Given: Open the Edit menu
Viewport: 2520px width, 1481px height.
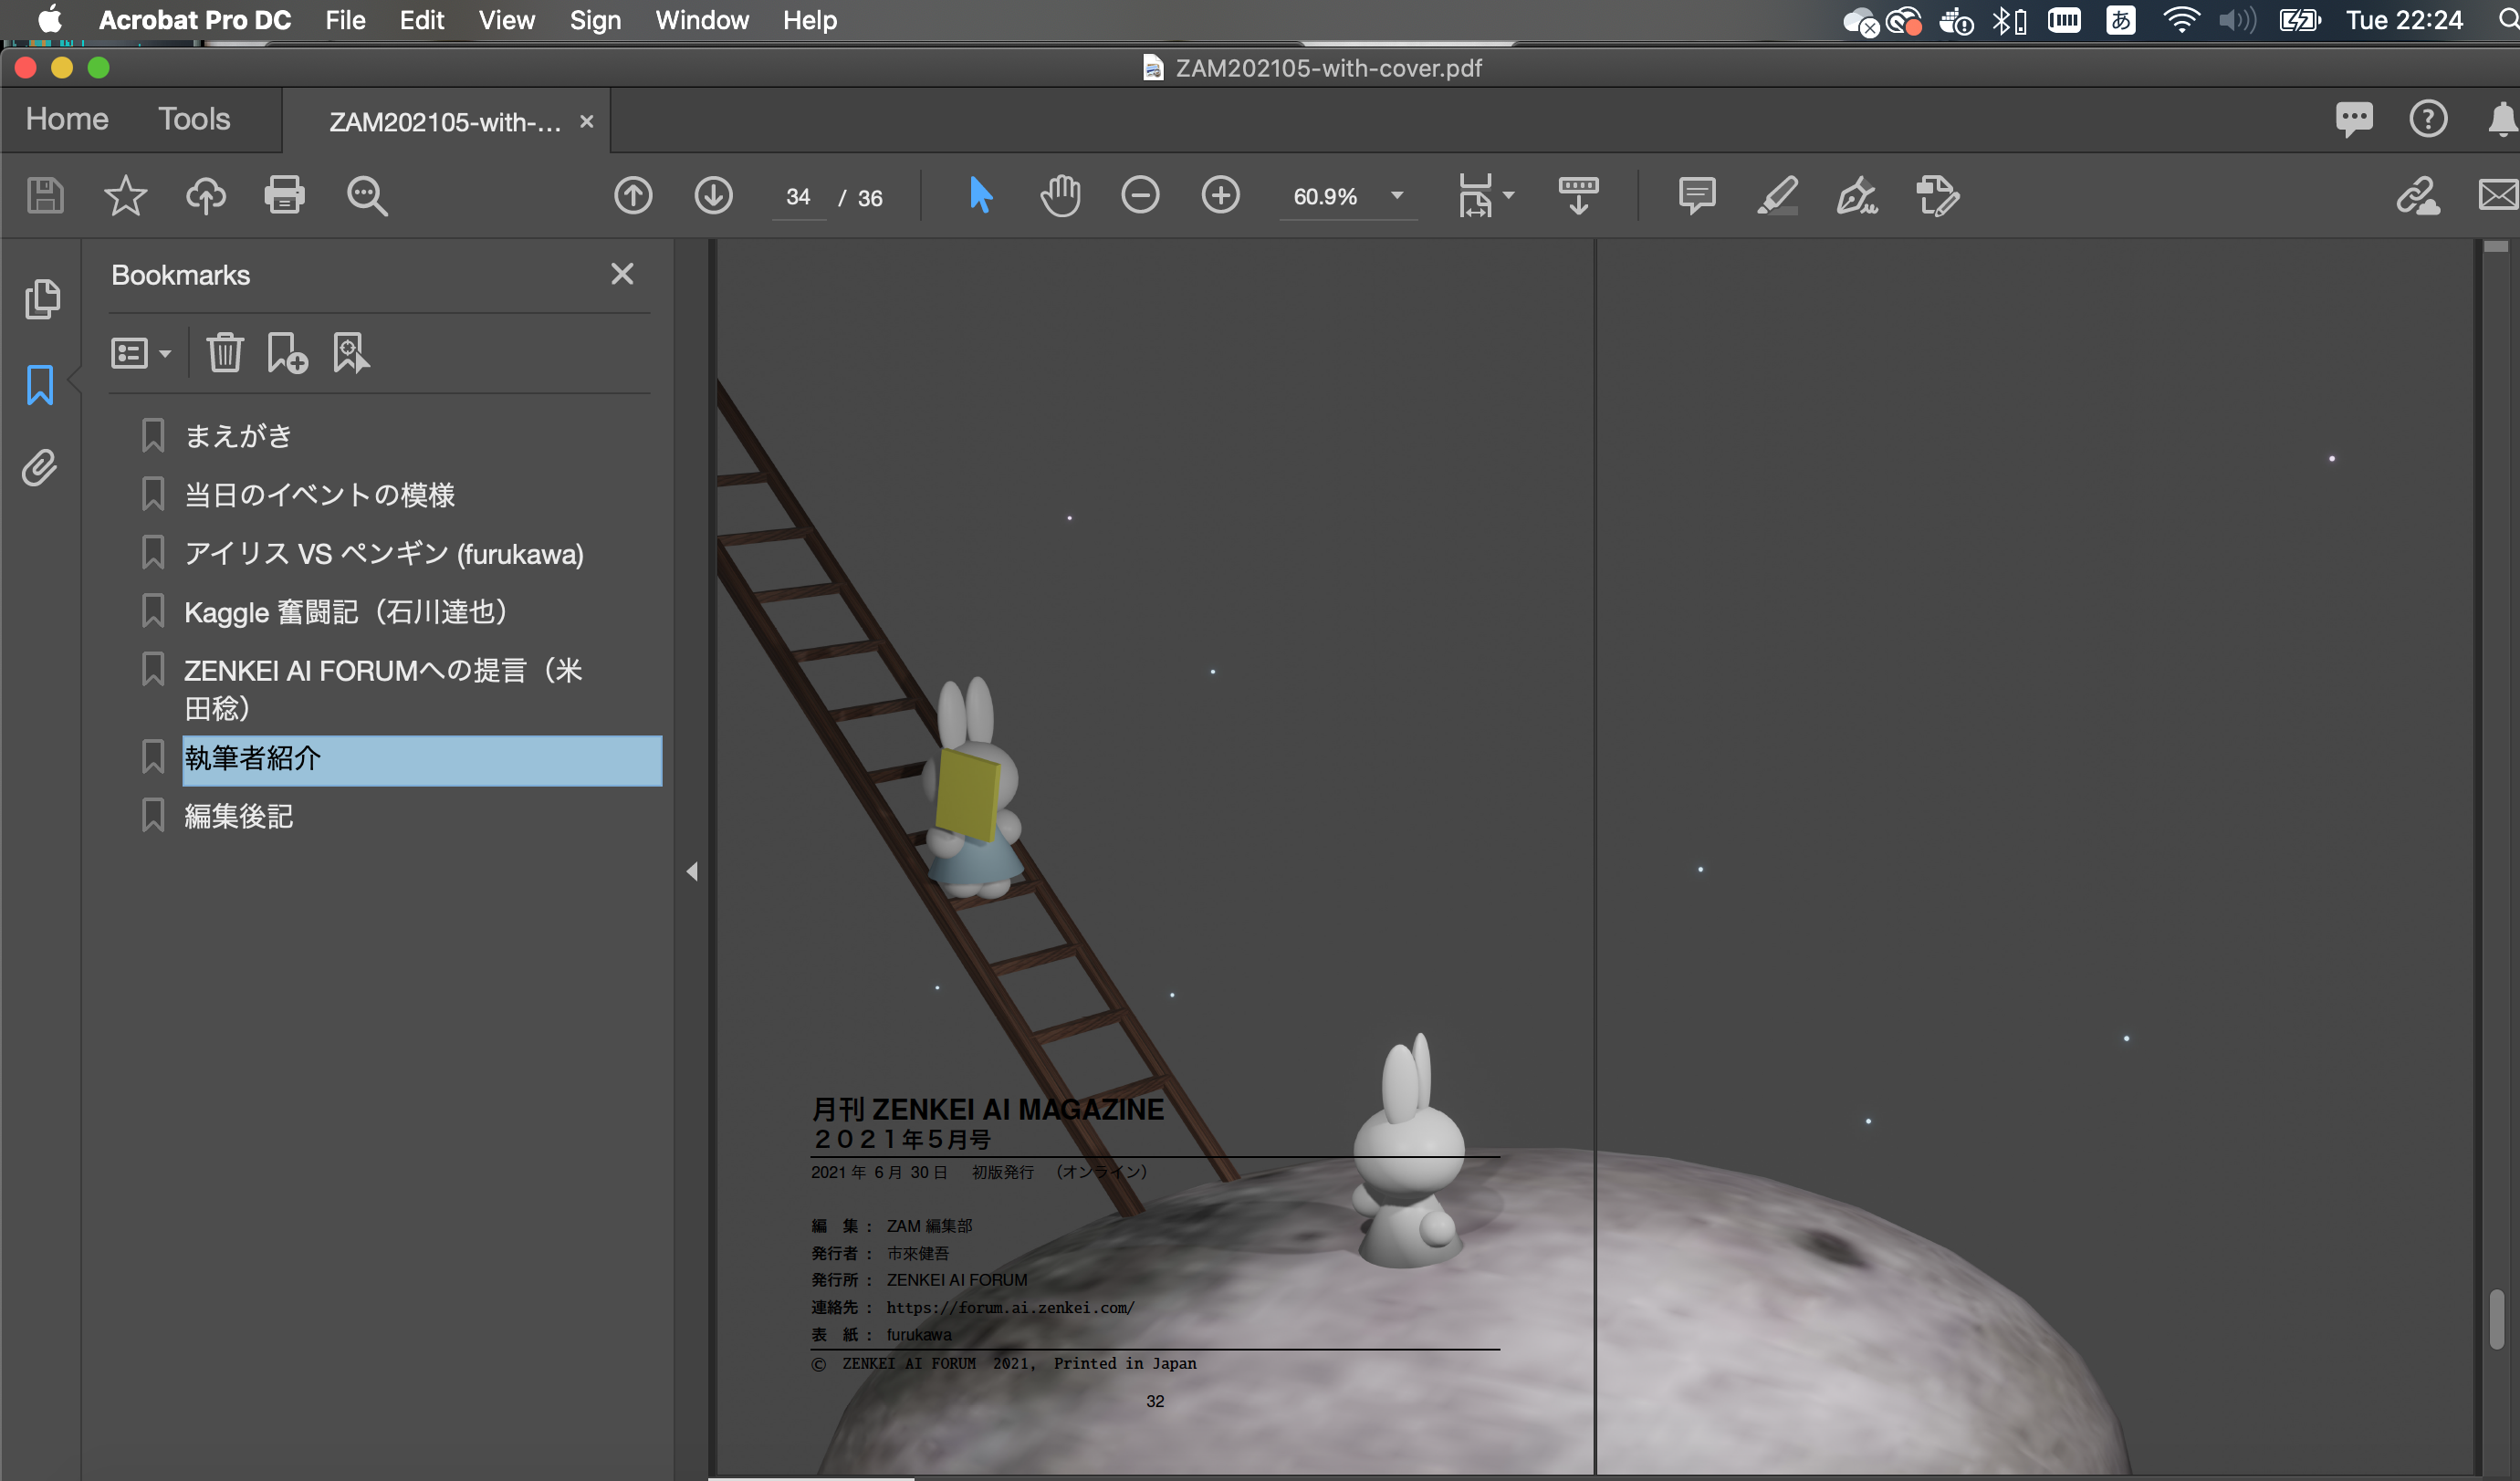Looking at the screenshot, I should [x=421, y=20].
